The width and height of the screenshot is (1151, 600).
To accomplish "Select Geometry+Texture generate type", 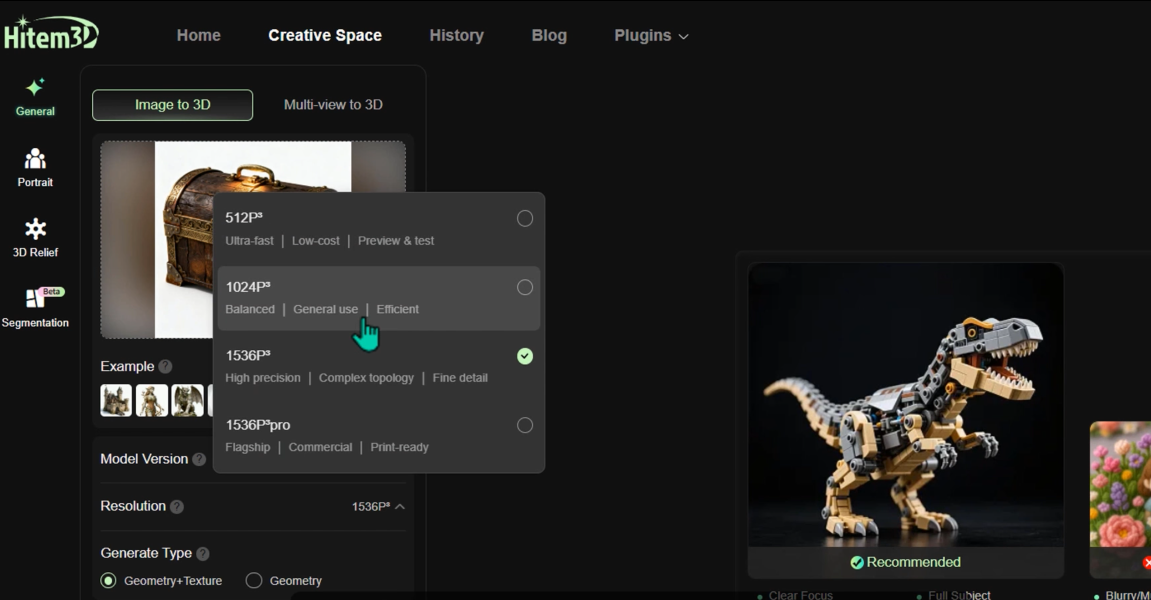I will (x=109, y=581).
